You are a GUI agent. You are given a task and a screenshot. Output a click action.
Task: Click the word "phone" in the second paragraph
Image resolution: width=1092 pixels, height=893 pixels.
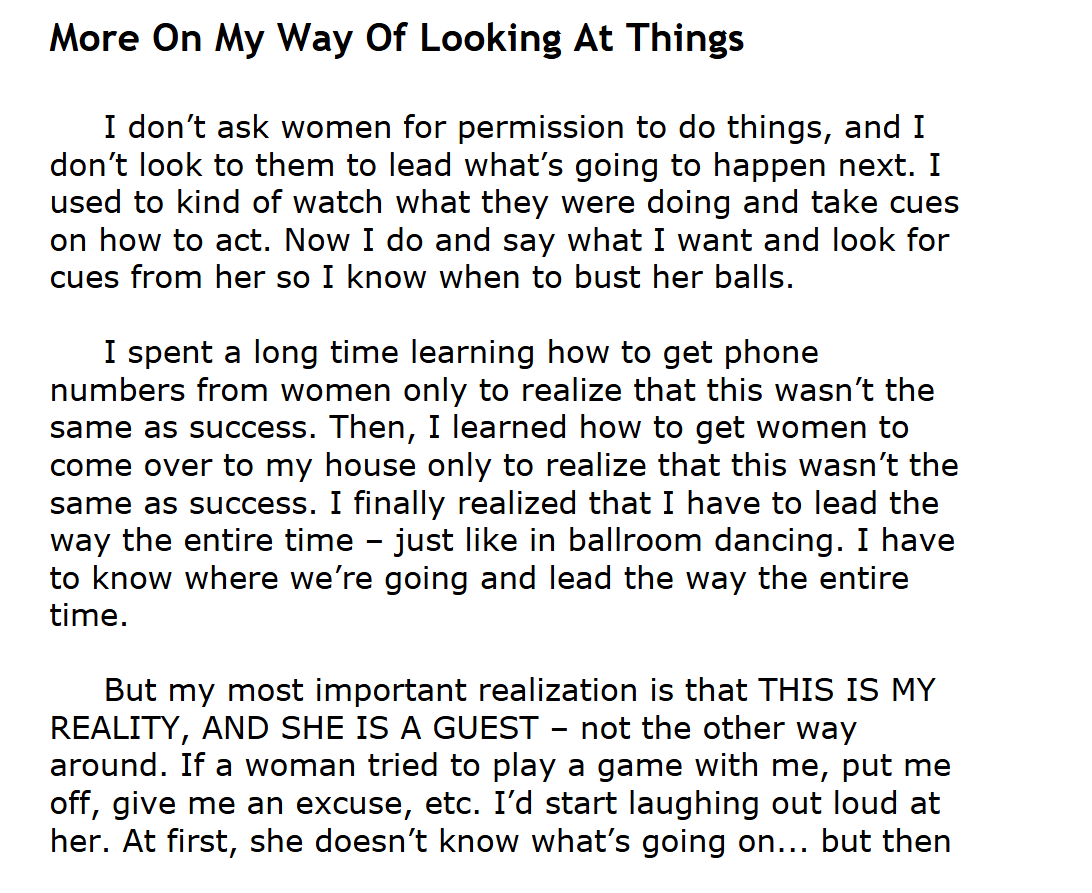pos(770,353)
